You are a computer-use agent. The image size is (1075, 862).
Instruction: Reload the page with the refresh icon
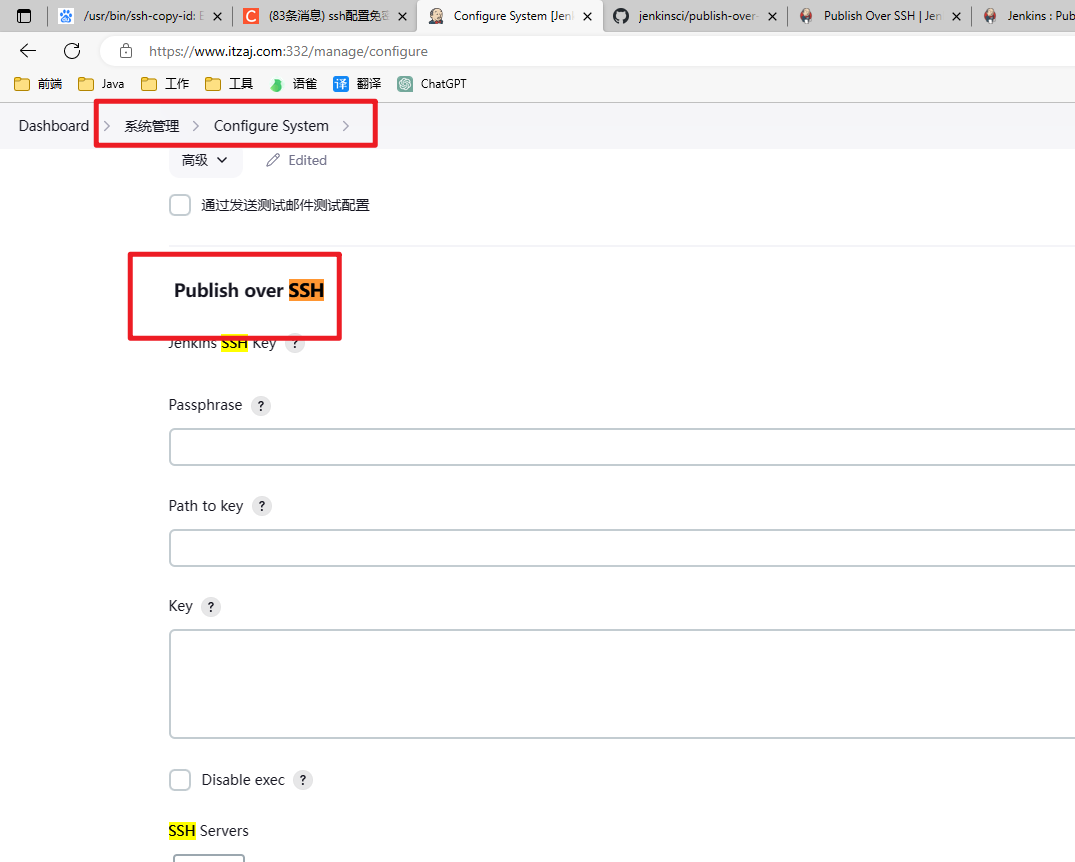72,51
